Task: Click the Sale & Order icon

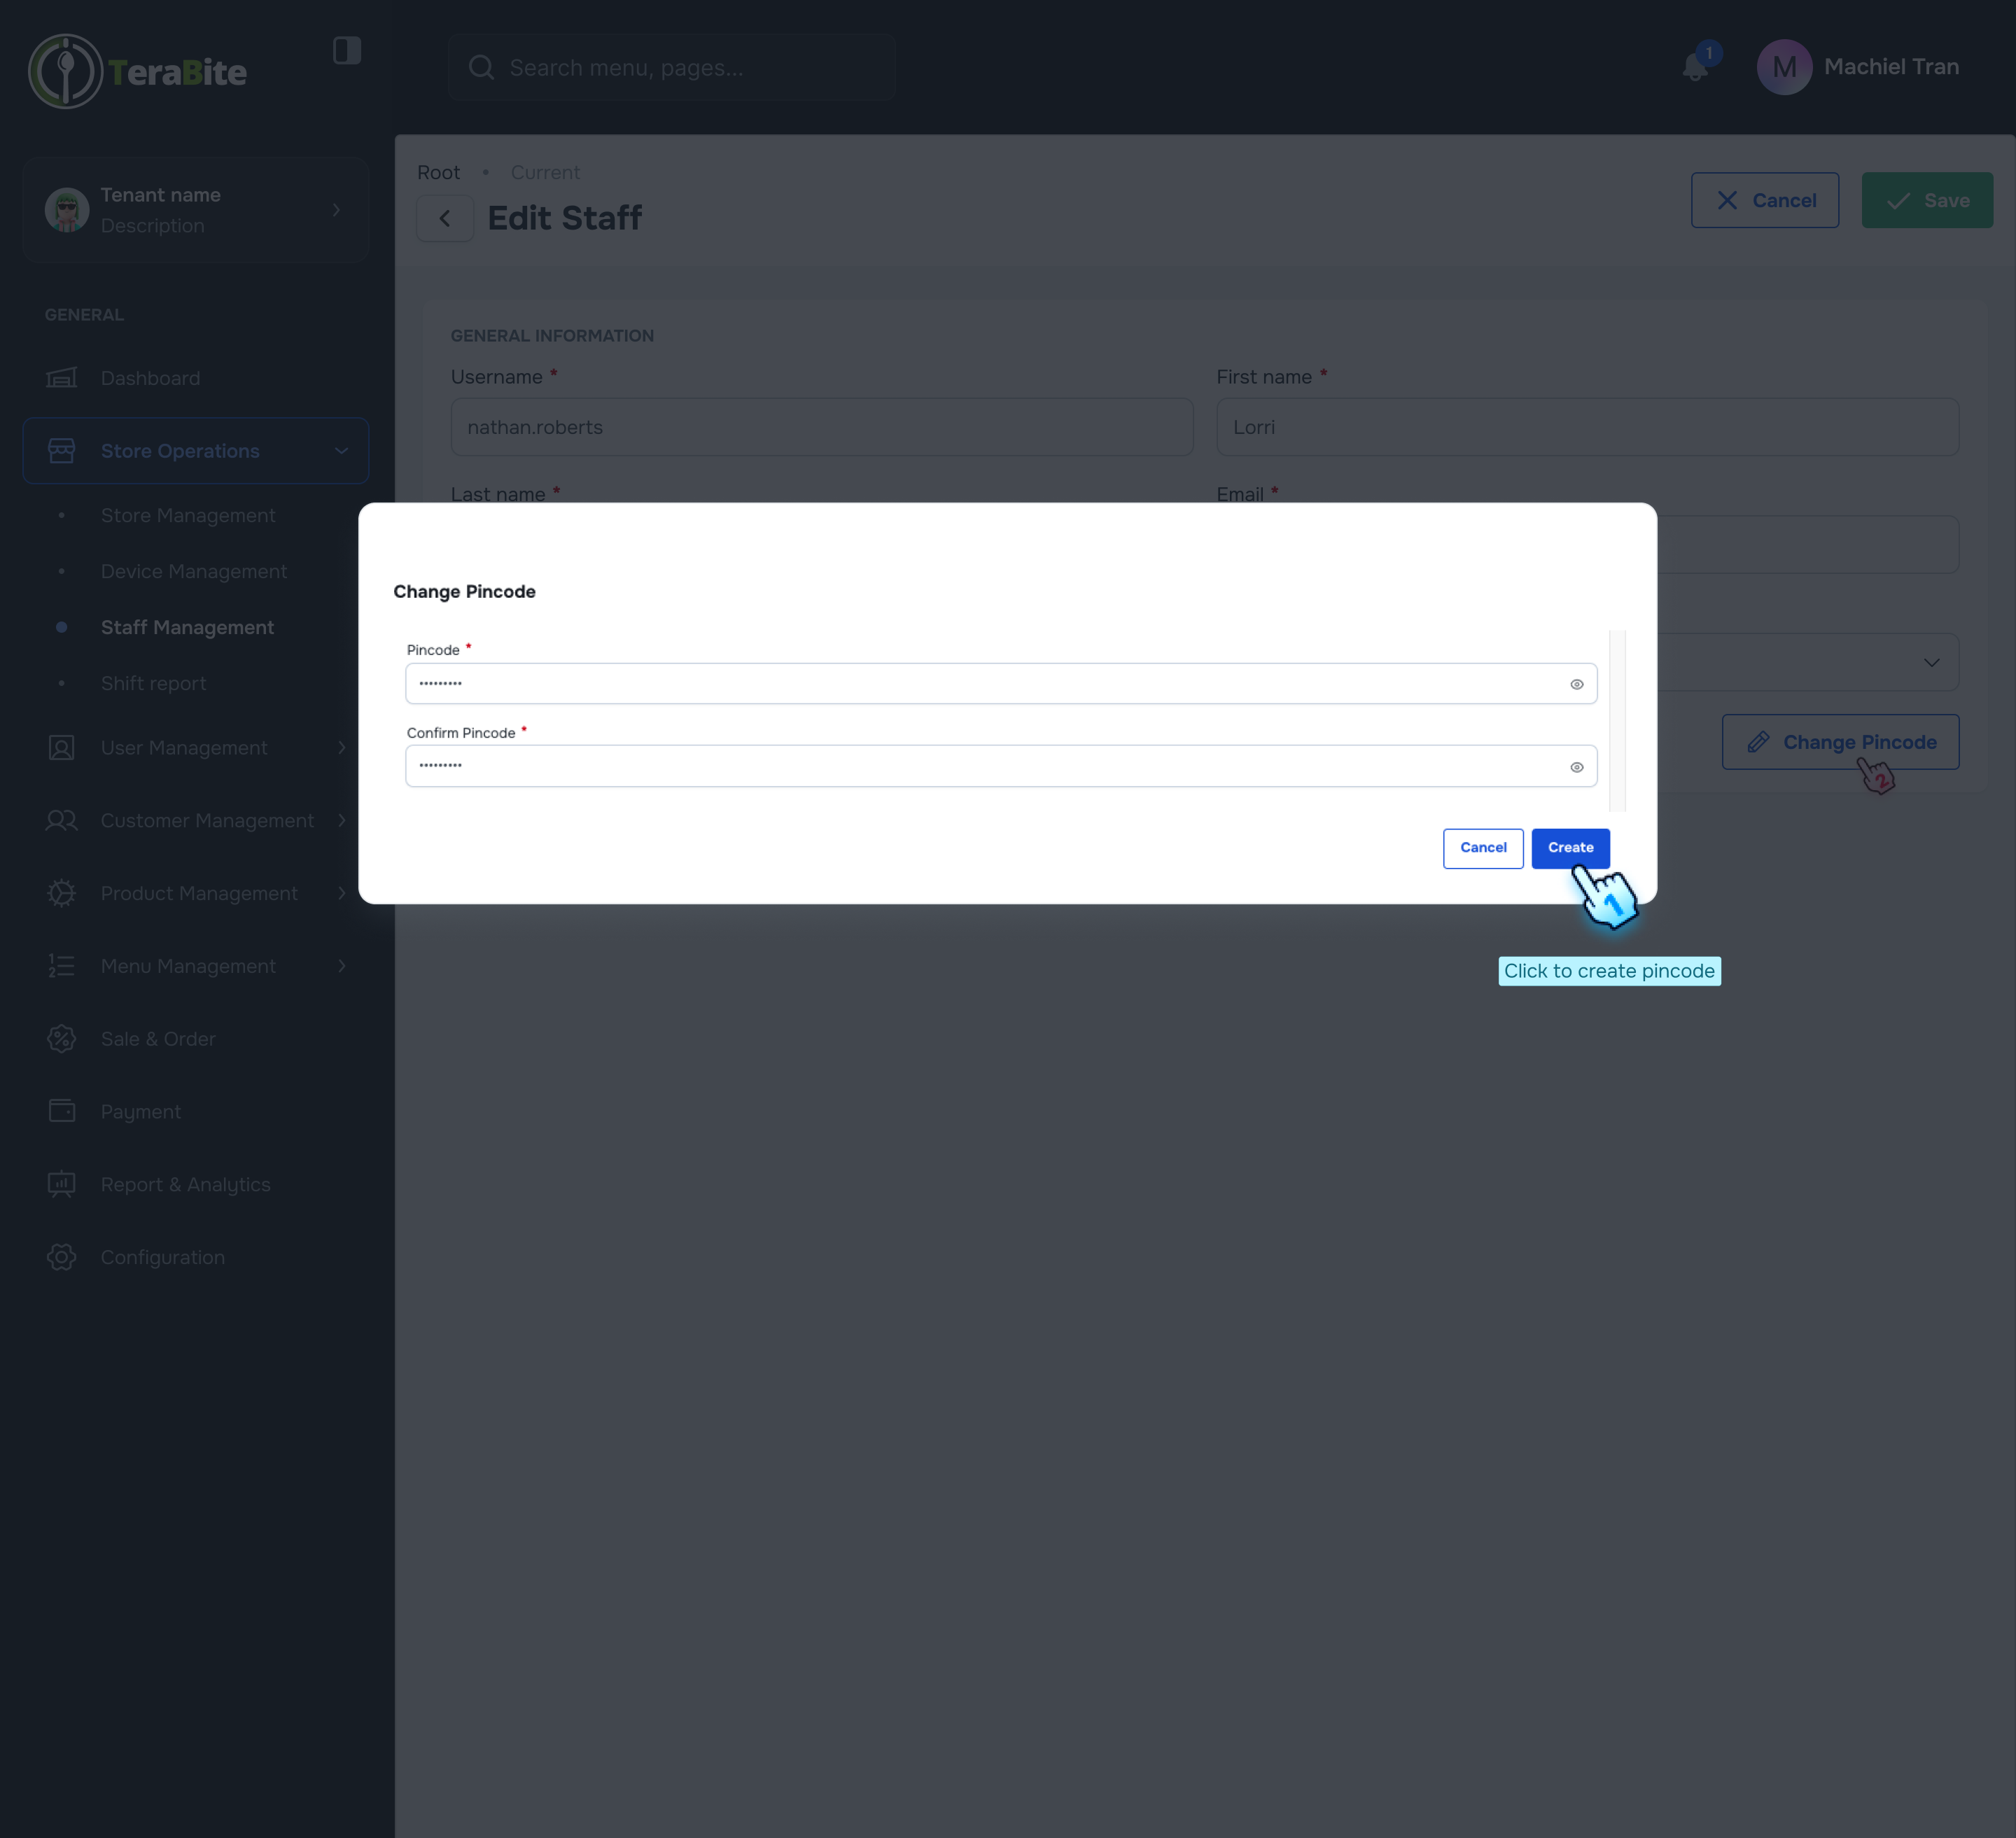Action: click(x=61, y=1039)
